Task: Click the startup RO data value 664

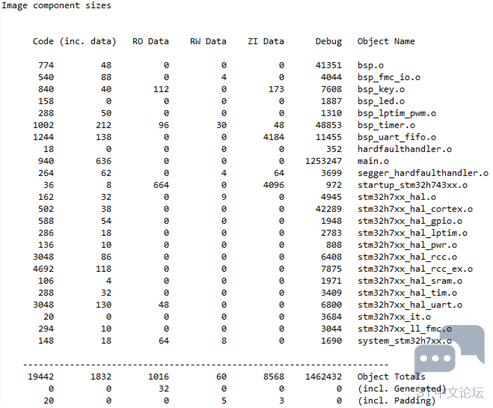Action: coord(161,185)
